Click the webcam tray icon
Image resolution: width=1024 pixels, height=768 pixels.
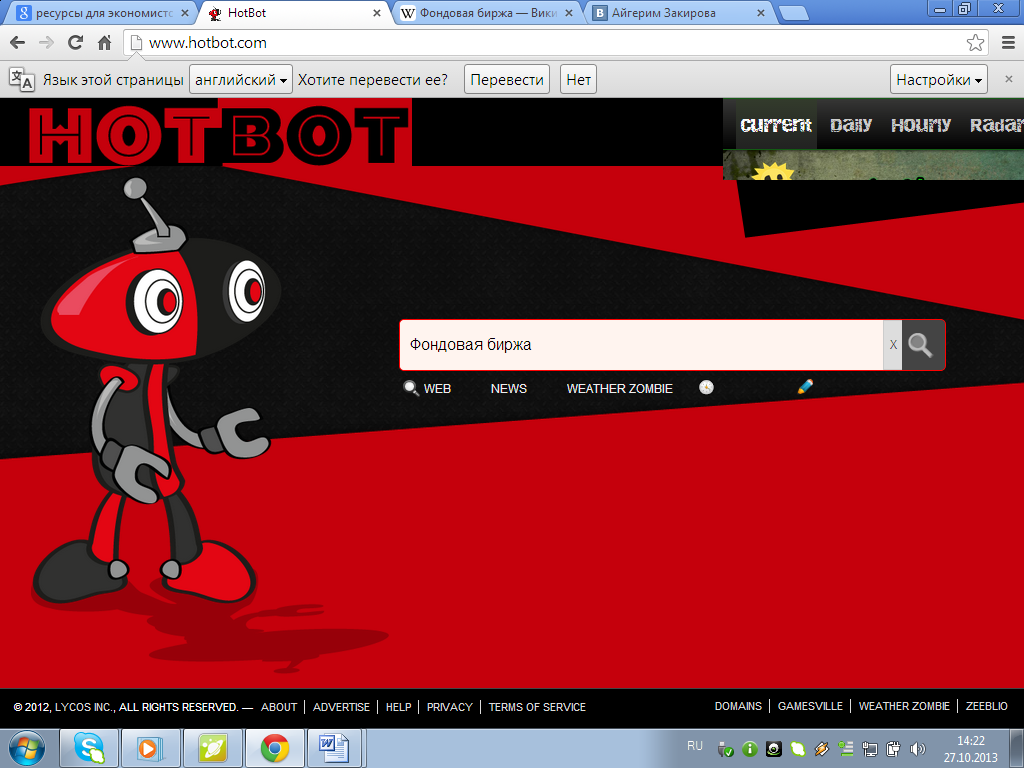pos(774,749)
